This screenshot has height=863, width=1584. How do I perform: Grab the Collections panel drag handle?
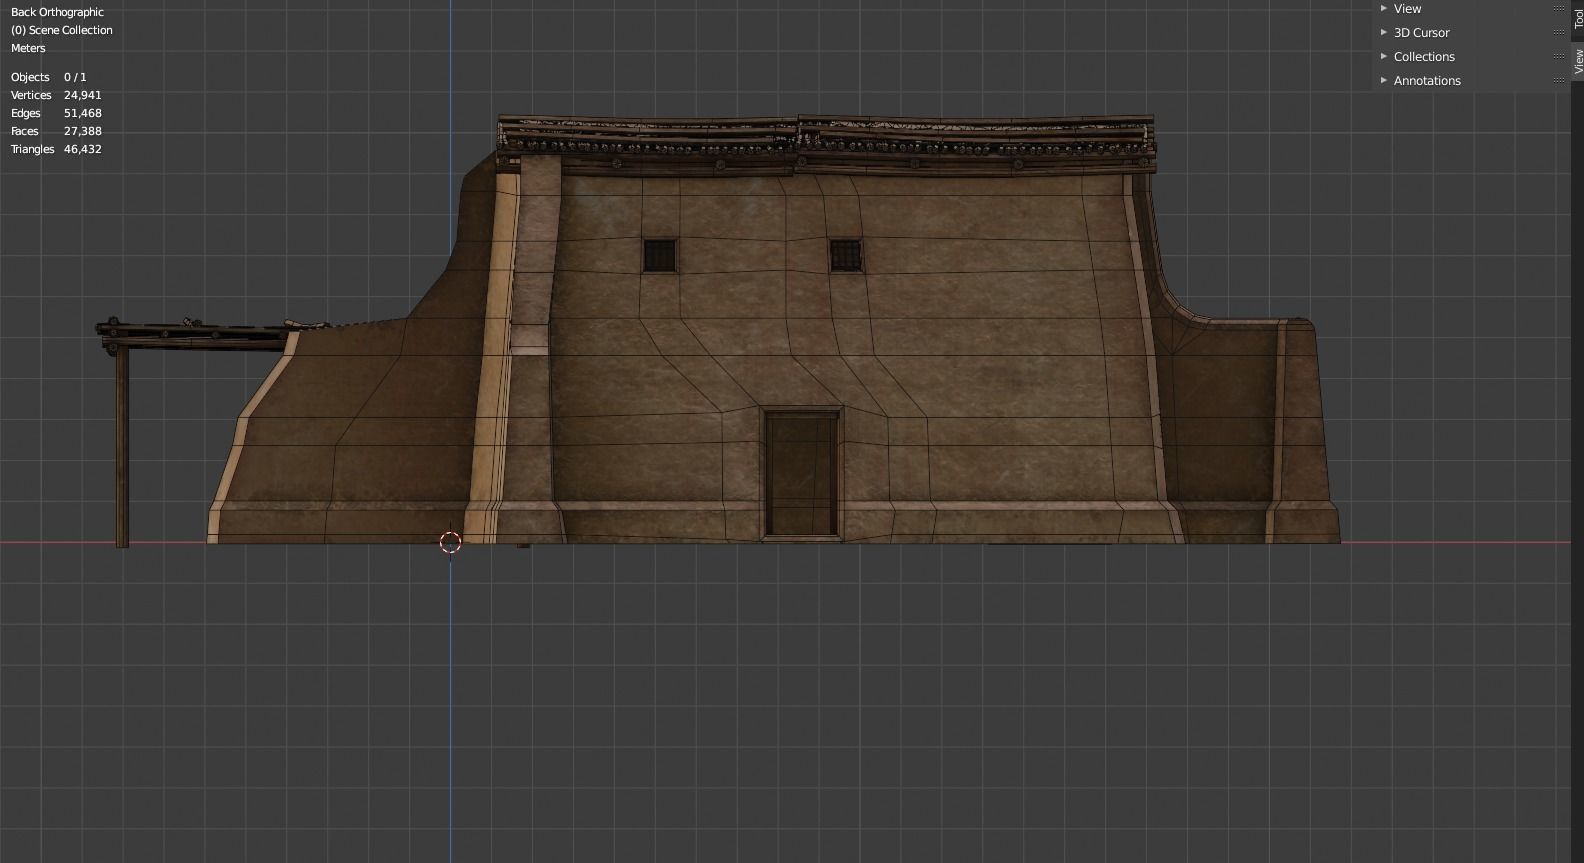click(1558, 56)
